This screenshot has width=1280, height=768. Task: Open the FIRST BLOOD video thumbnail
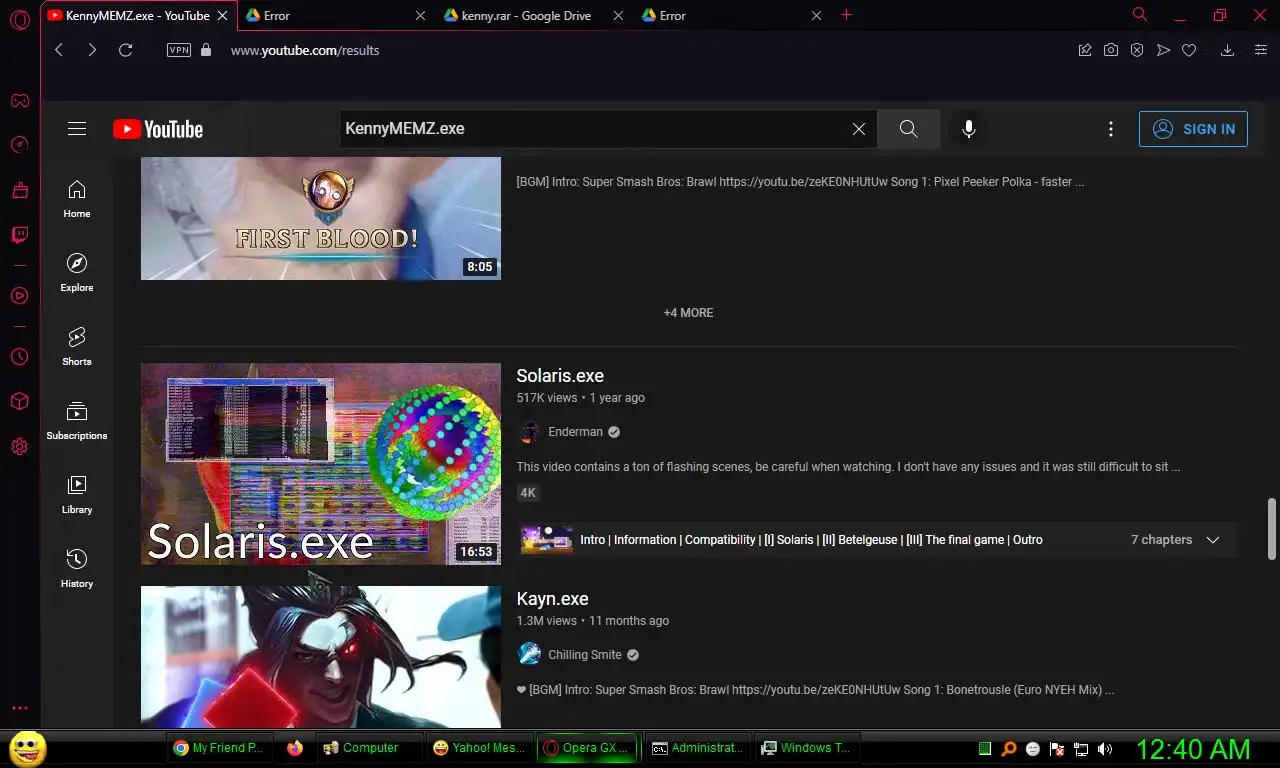pos(321,218)
